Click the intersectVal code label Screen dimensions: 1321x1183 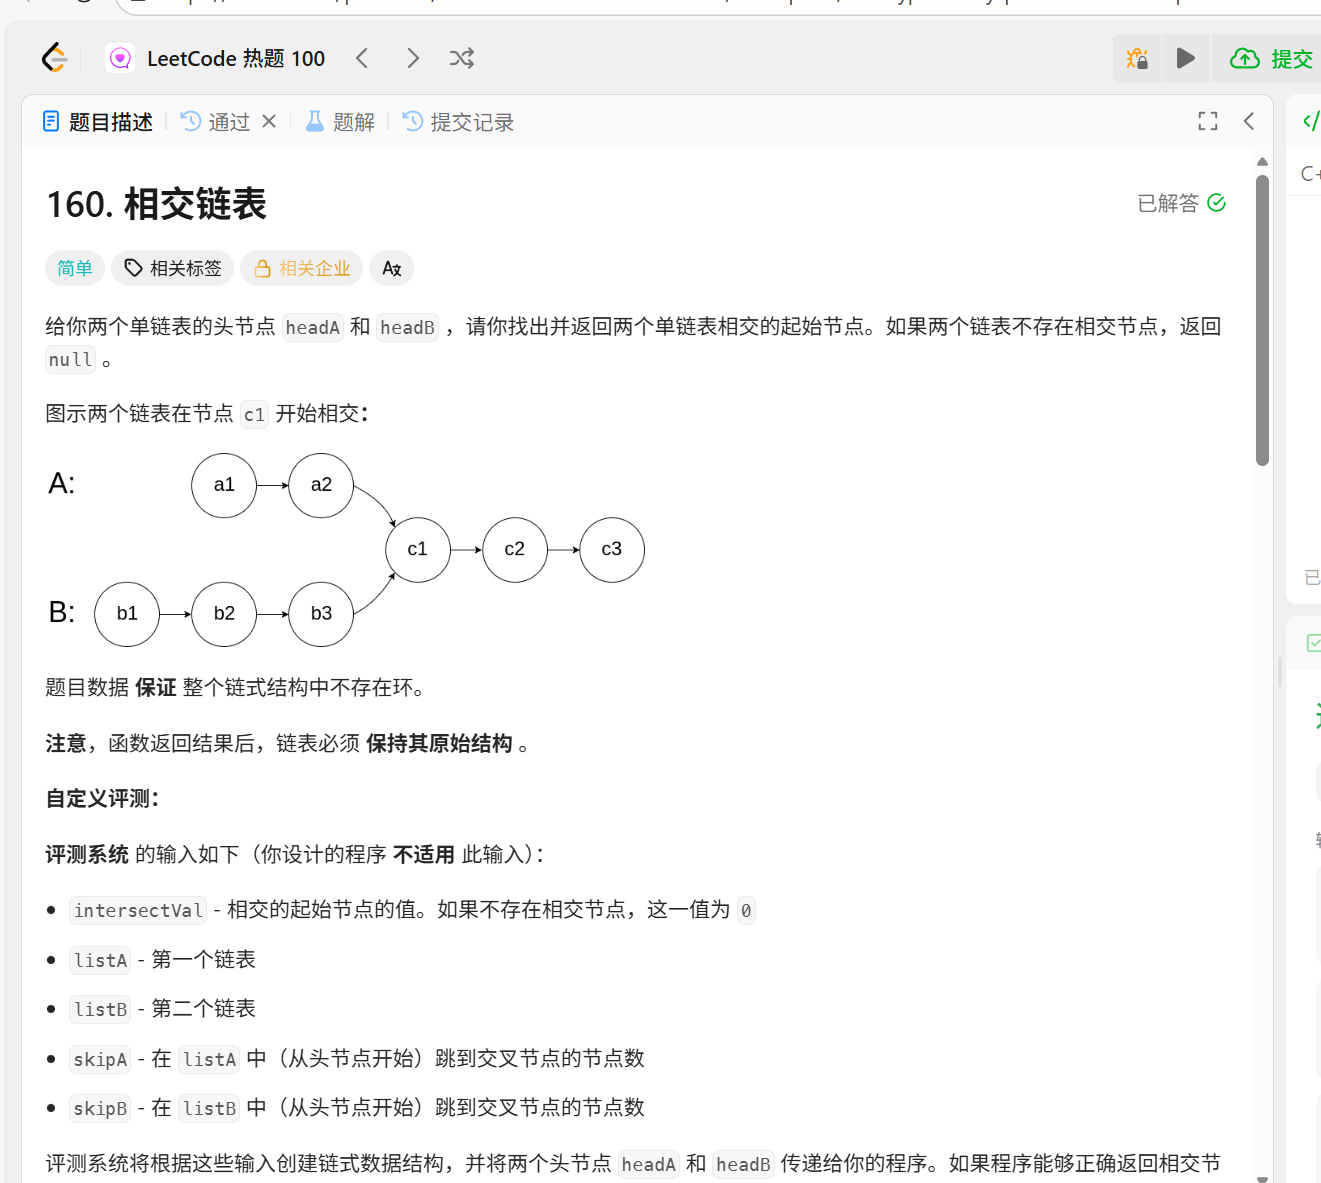click(x=138, y=910)
